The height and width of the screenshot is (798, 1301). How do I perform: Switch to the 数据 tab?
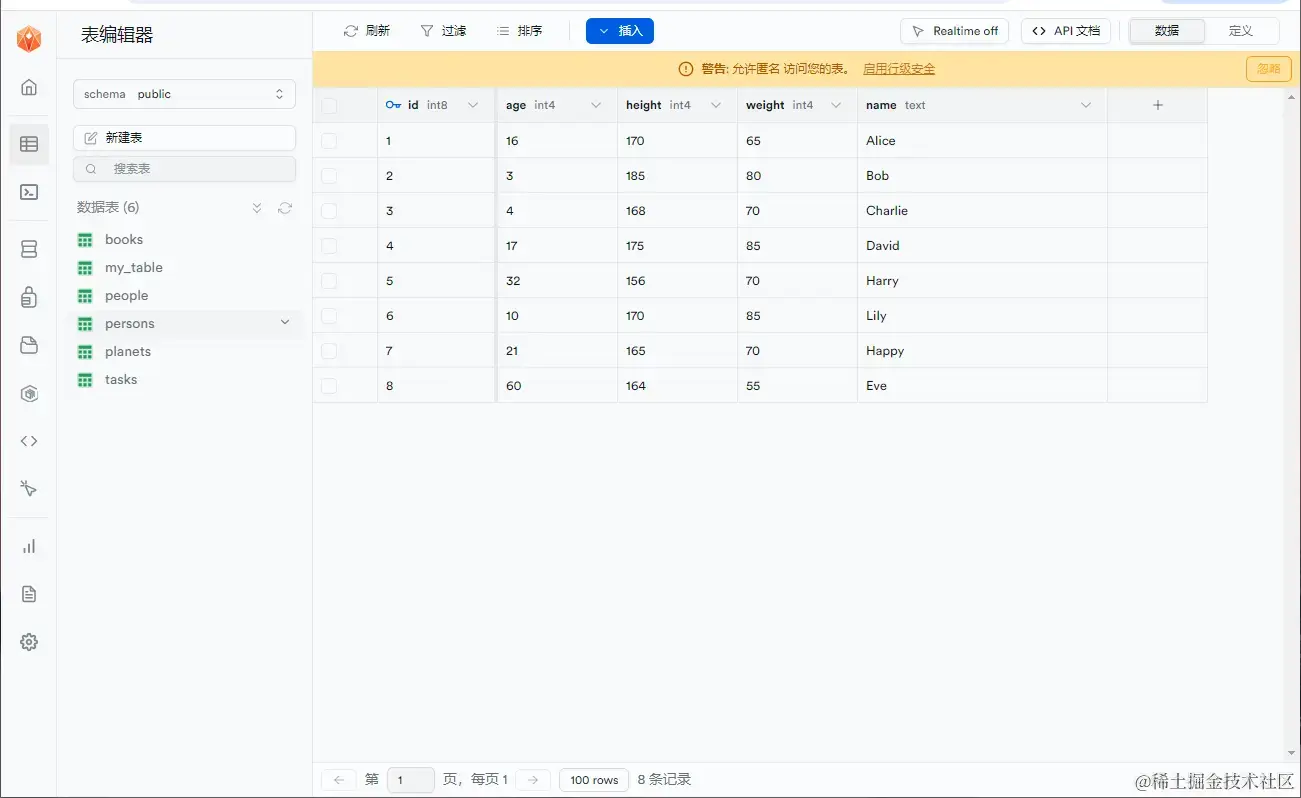pos(1167,31)
